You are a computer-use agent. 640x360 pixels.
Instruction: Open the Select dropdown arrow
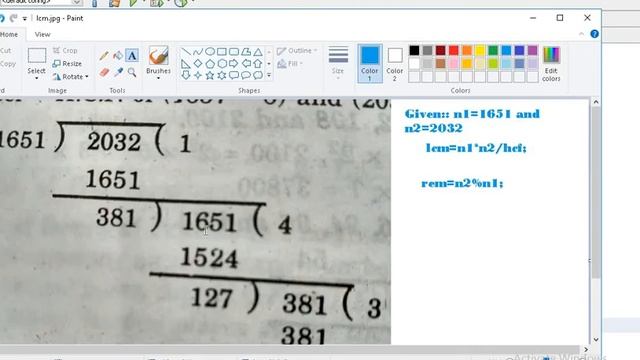point(36,78)
